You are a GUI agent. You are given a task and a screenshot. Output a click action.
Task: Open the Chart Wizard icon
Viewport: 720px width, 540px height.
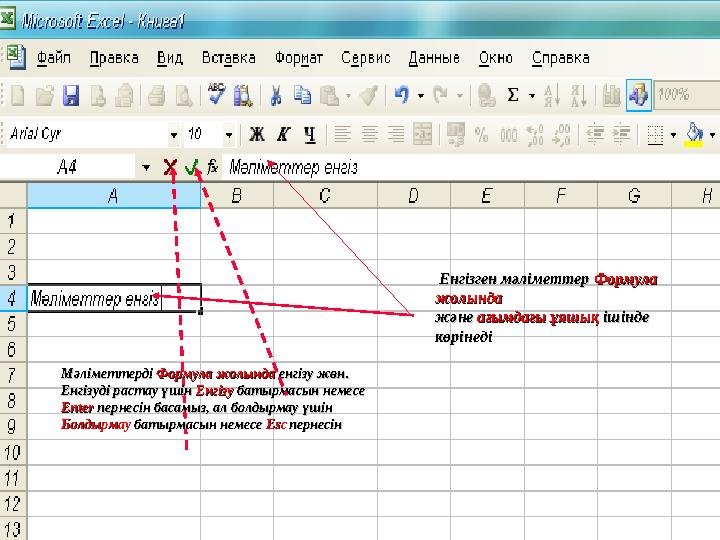[611, 96]
